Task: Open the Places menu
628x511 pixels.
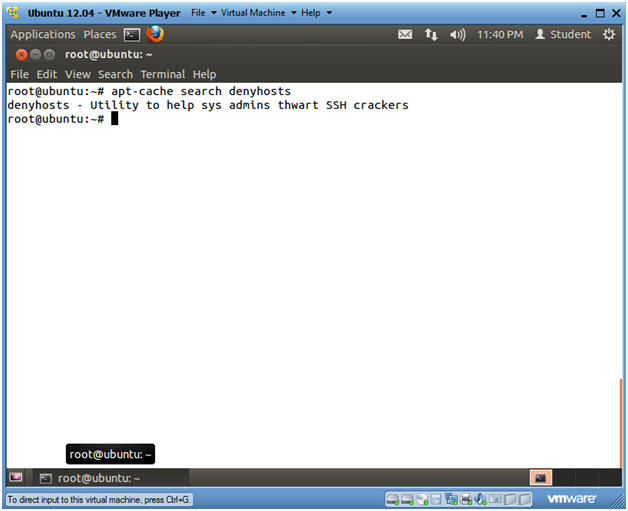Action: pos(100,34)
